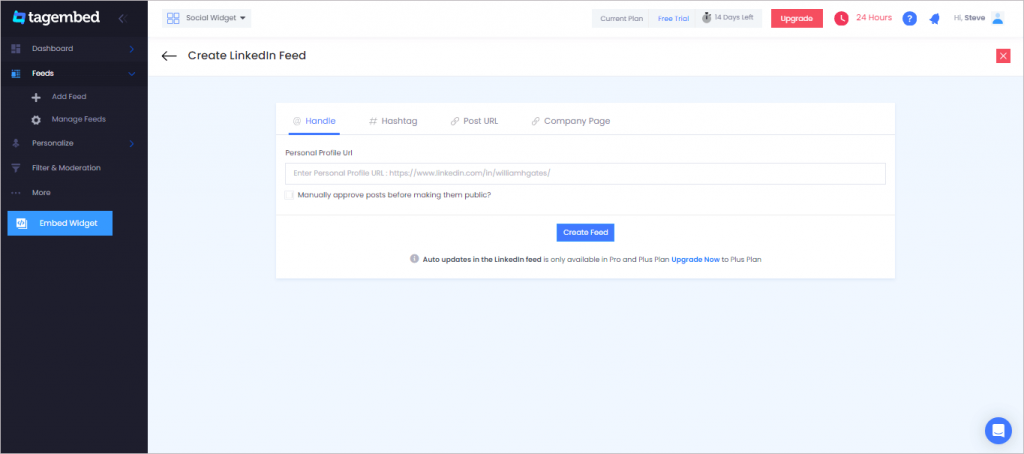Click the tagembed logo

click(x=56, y=18)
